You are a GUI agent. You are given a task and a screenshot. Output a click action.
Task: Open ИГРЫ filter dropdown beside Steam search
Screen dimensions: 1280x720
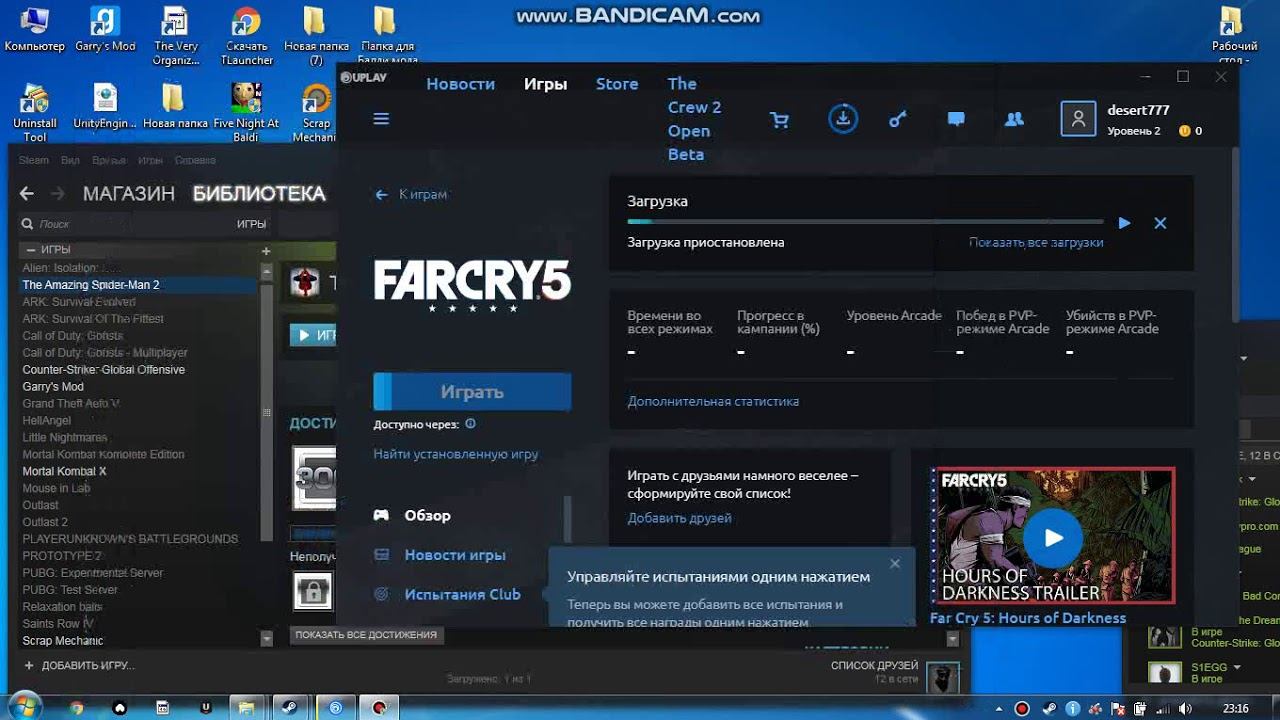coord(251,224)
